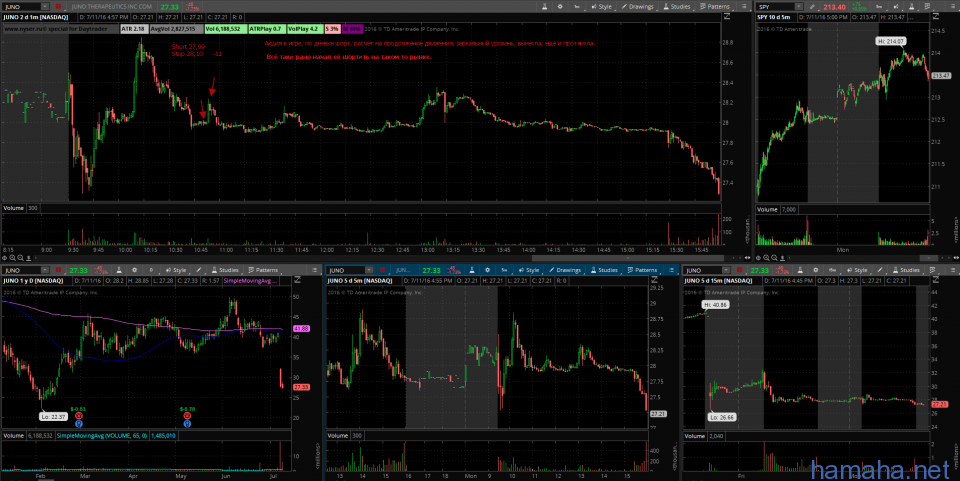Open Drawings menu in top main chart
The image size is (960, 481).
[x=637, y=7]
